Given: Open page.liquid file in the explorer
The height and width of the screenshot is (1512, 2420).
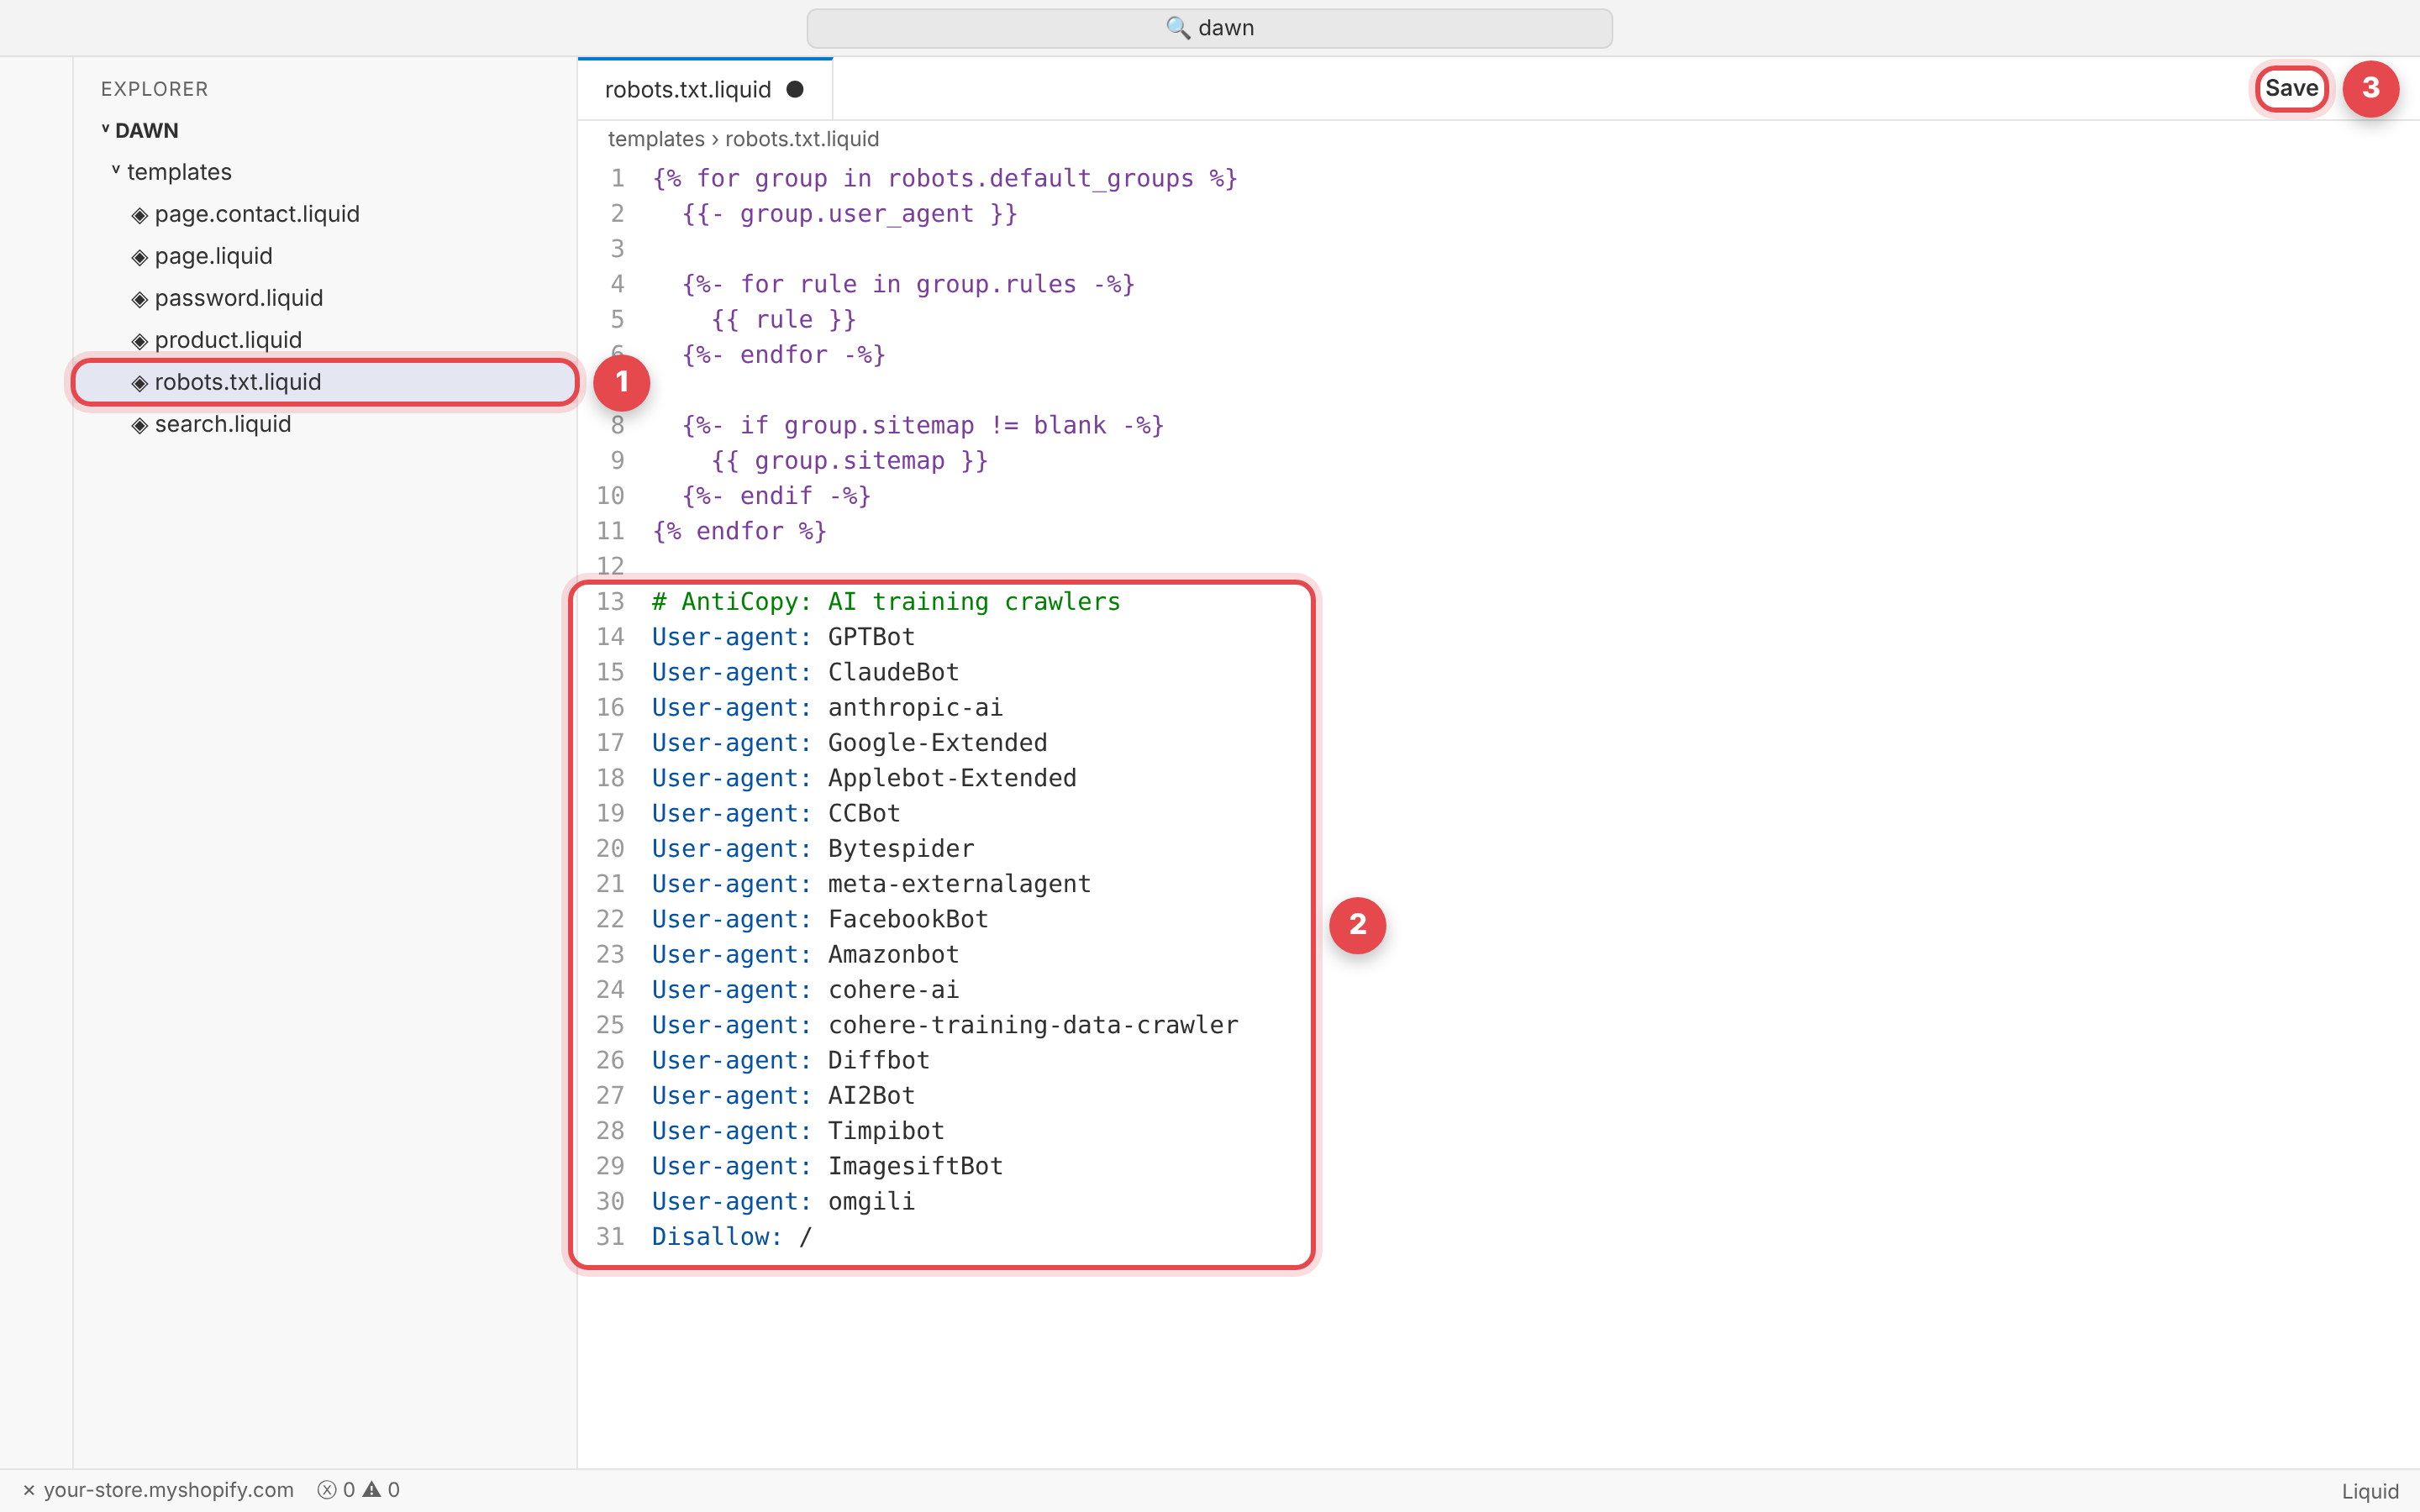Looking at the screenshot, I should [325, 256].
